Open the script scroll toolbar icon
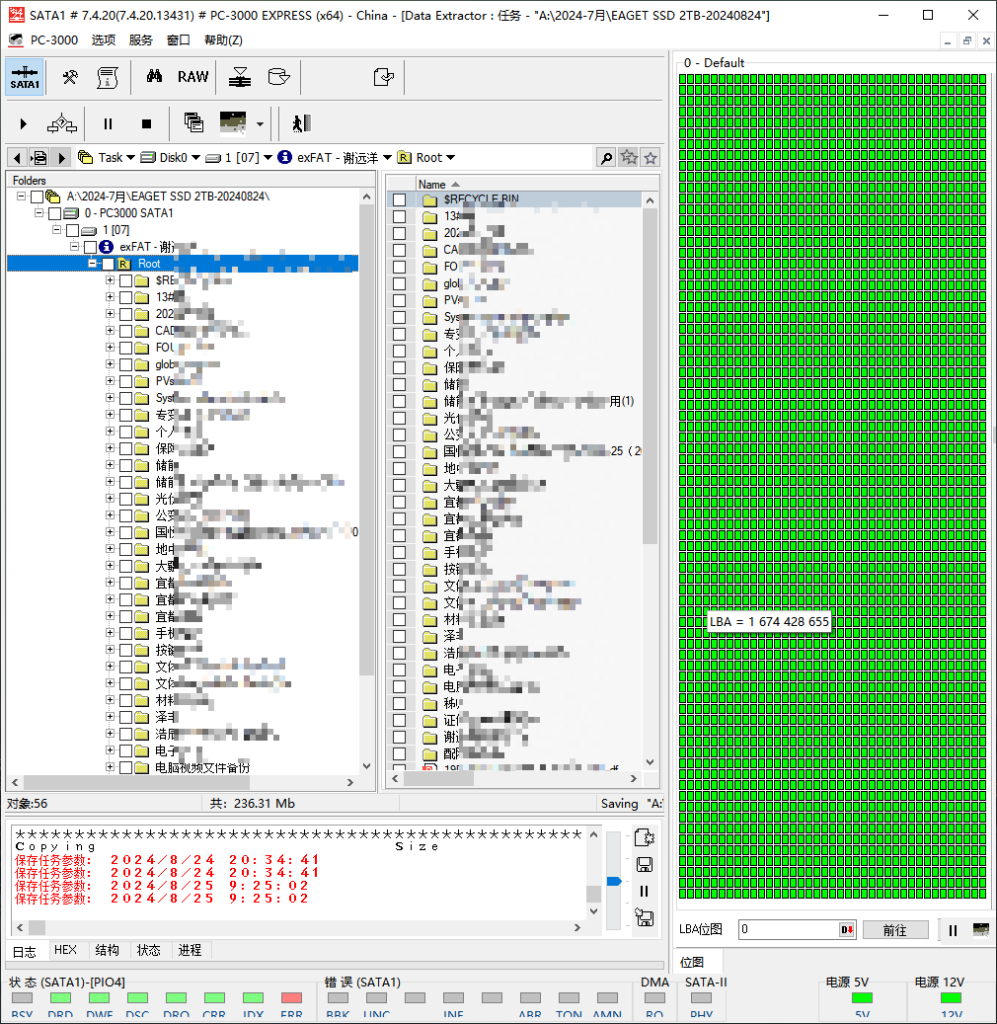The width and height of the screenshot is (997, 1024). tap(107, 77)
